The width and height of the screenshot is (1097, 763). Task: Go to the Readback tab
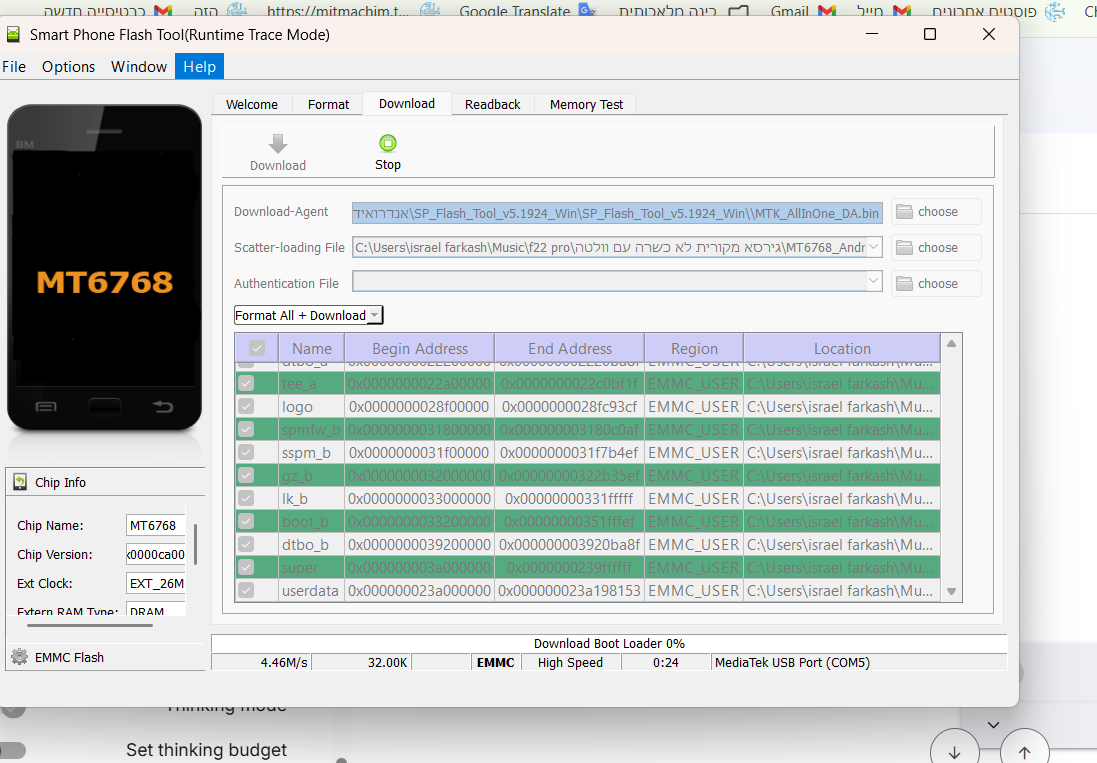click(493, 104)
